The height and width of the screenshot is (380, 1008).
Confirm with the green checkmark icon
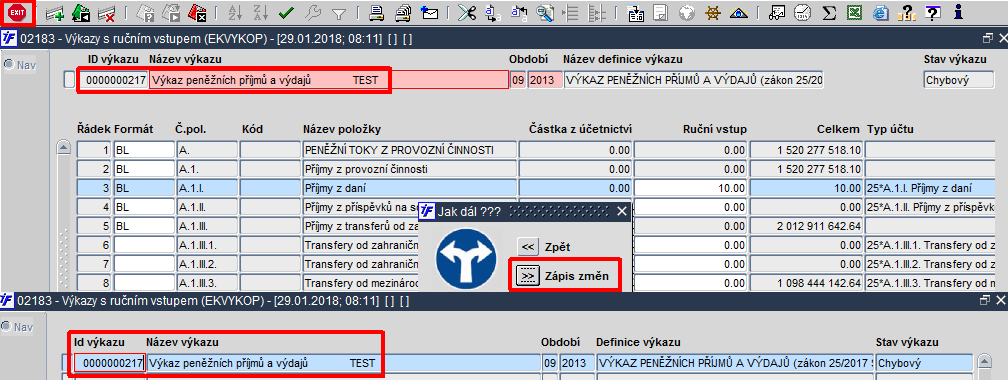tap(286, 12)
